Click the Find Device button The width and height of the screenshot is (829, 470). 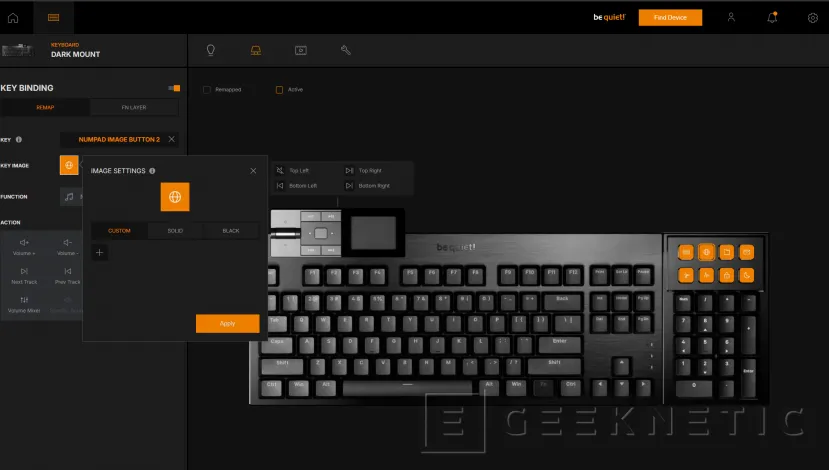[670, 17]
